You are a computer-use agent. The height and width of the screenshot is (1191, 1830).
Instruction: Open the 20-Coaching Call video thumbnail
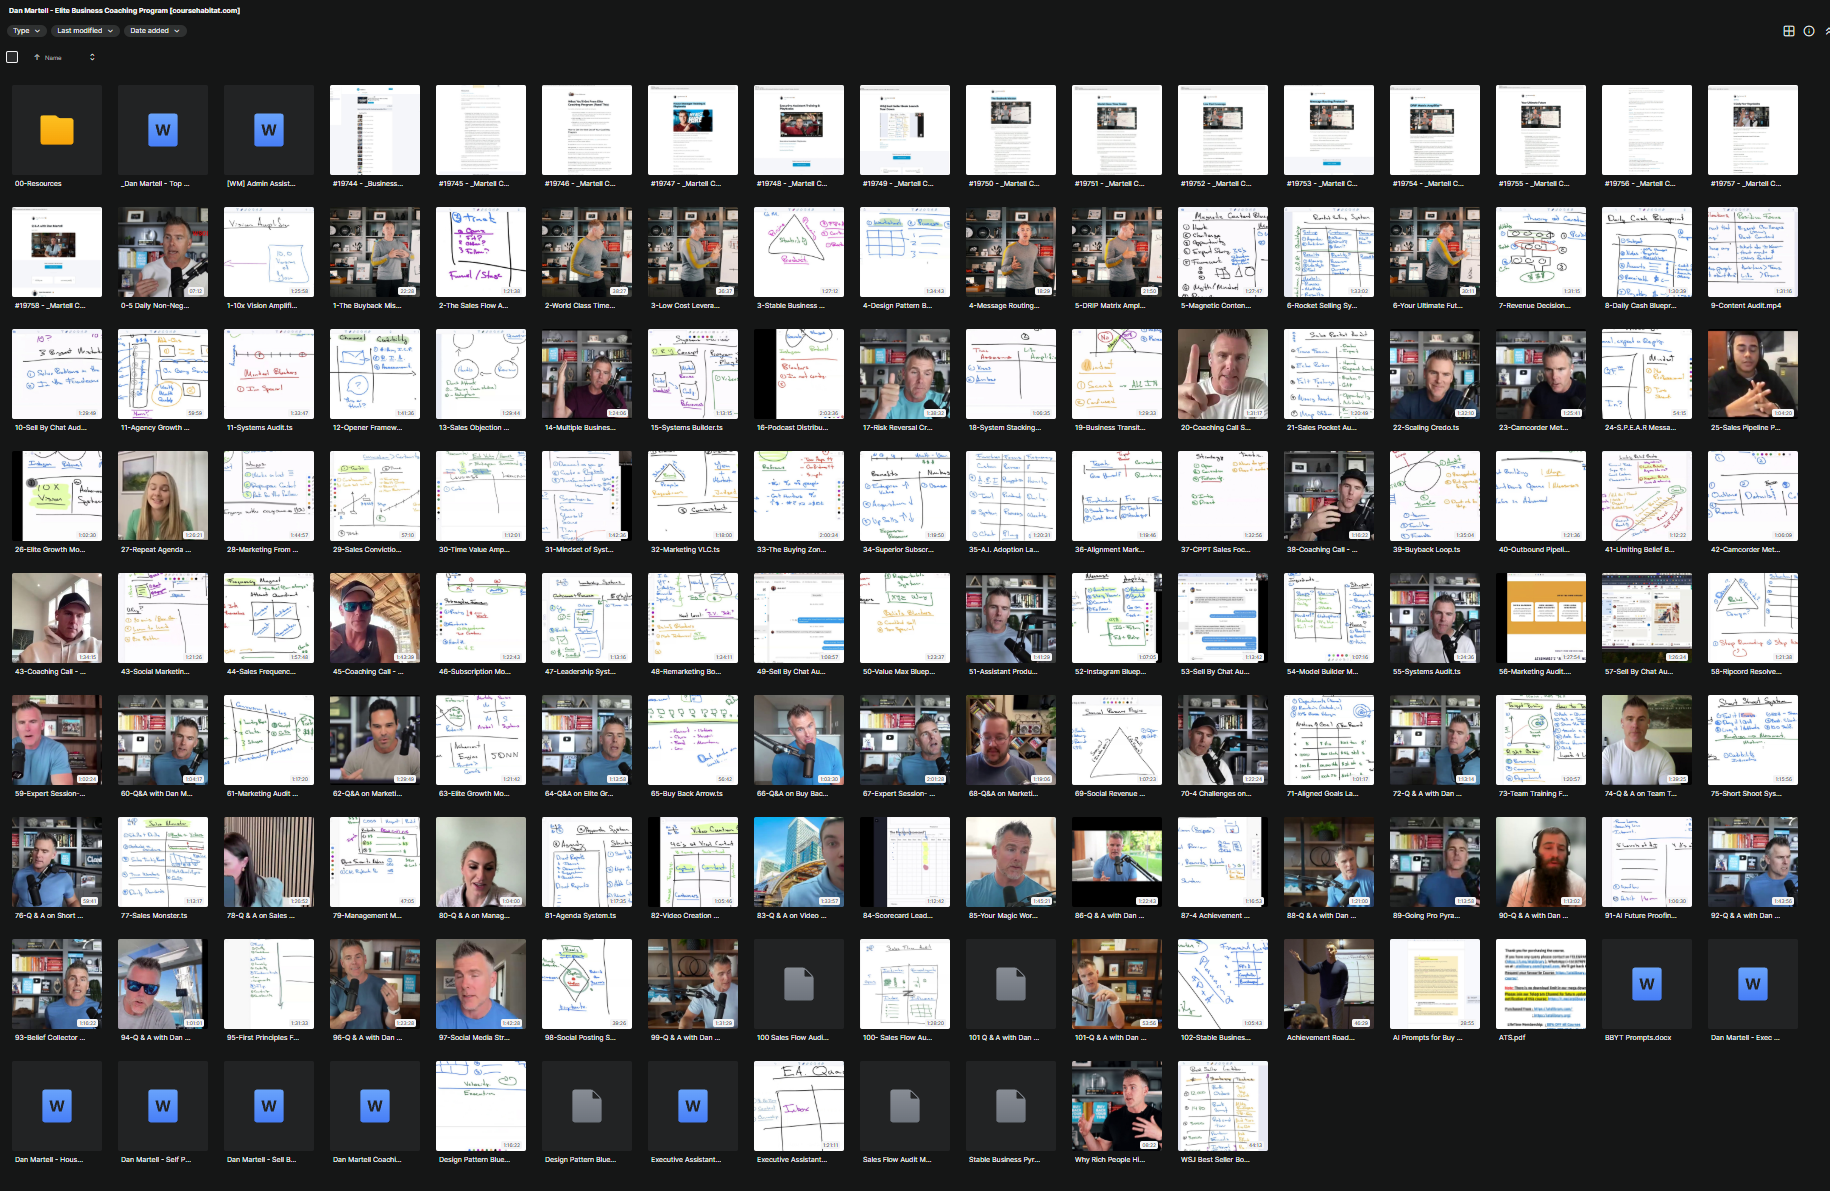point(1222,374)
